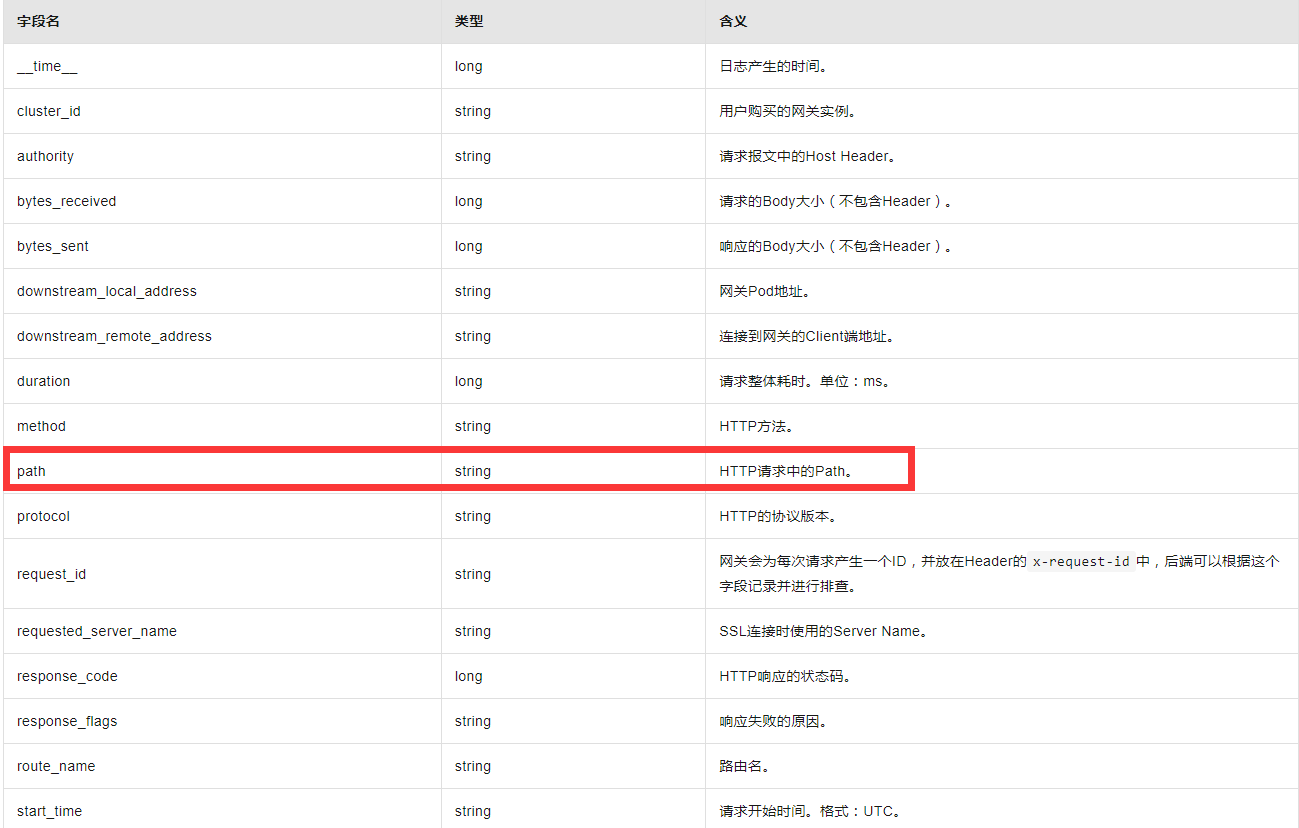The image size is (1299, 828).
Task: Click the description '响应失败的原因。'
Action: point(773,721)
